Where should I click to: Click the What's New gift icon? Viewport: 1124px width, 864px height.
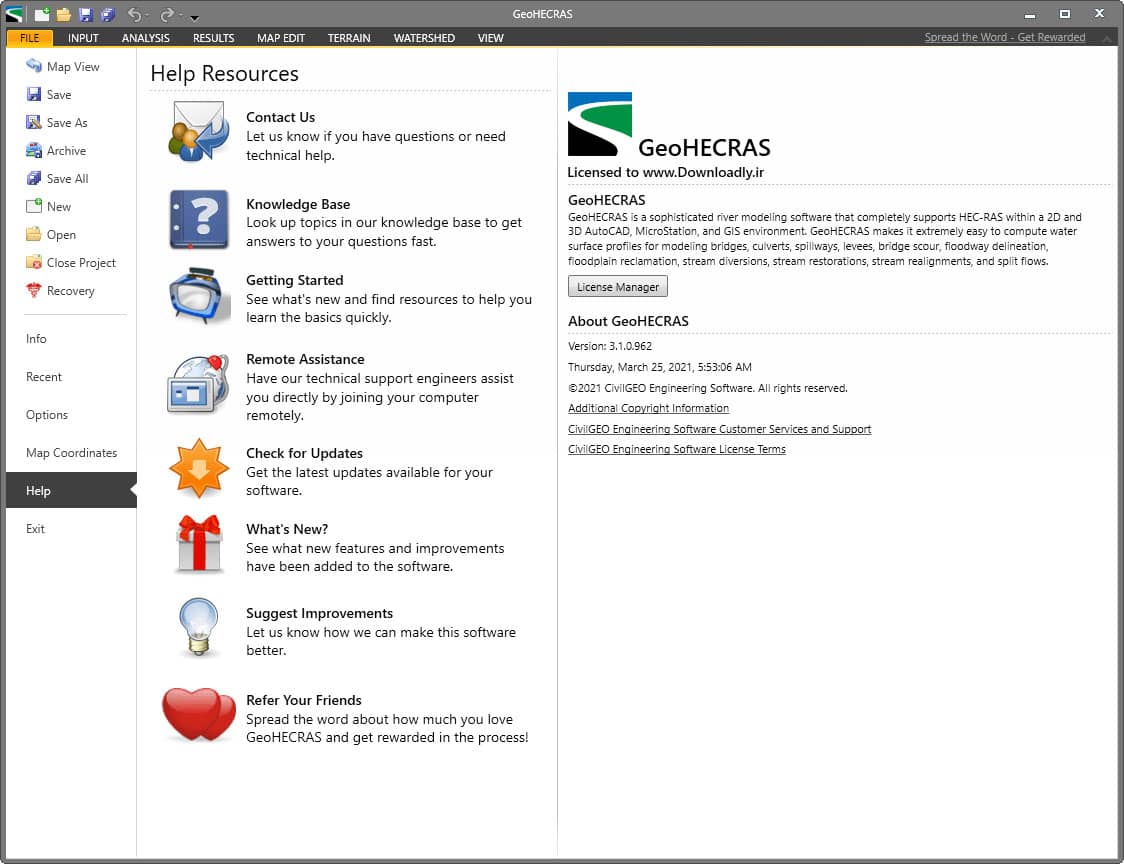(x=199, y=544)
